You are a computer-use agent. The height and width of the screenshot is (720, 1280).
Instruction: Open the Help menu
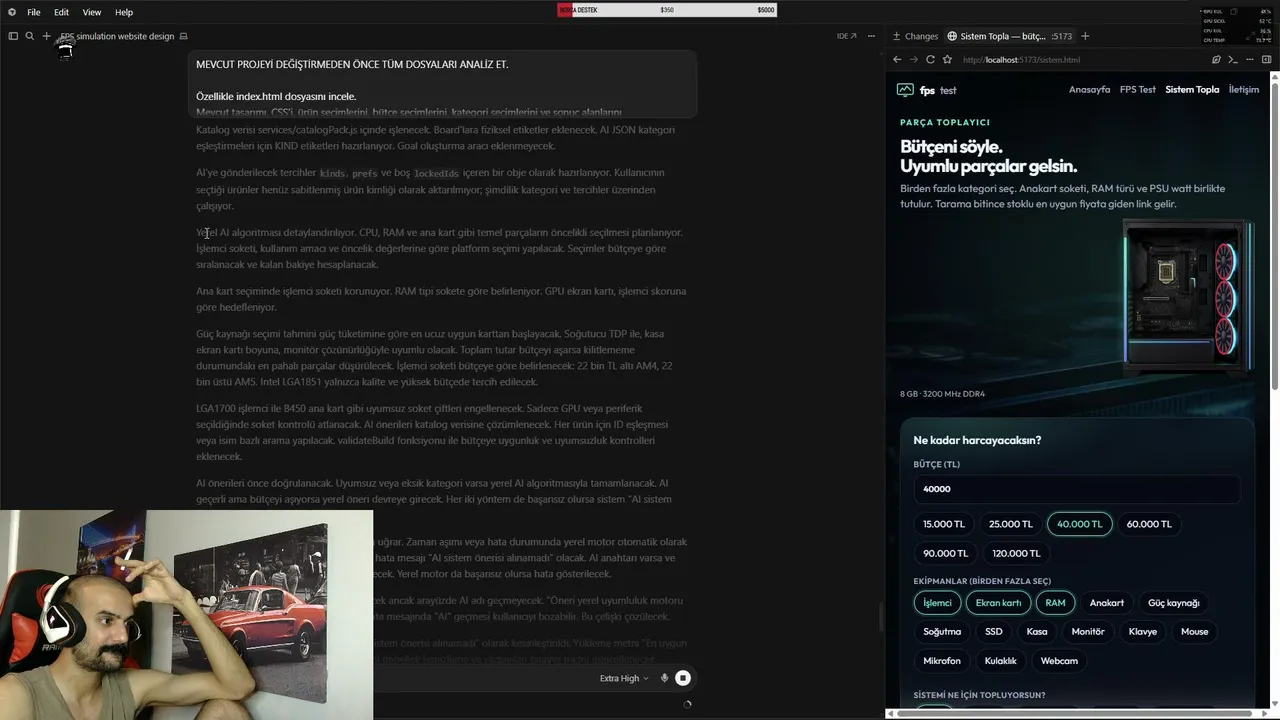tap(124, 12)
